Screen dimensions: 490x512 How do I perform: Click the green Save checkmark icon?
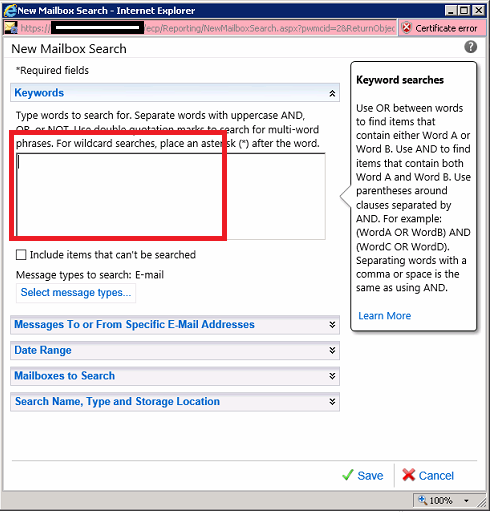point(348,475)
